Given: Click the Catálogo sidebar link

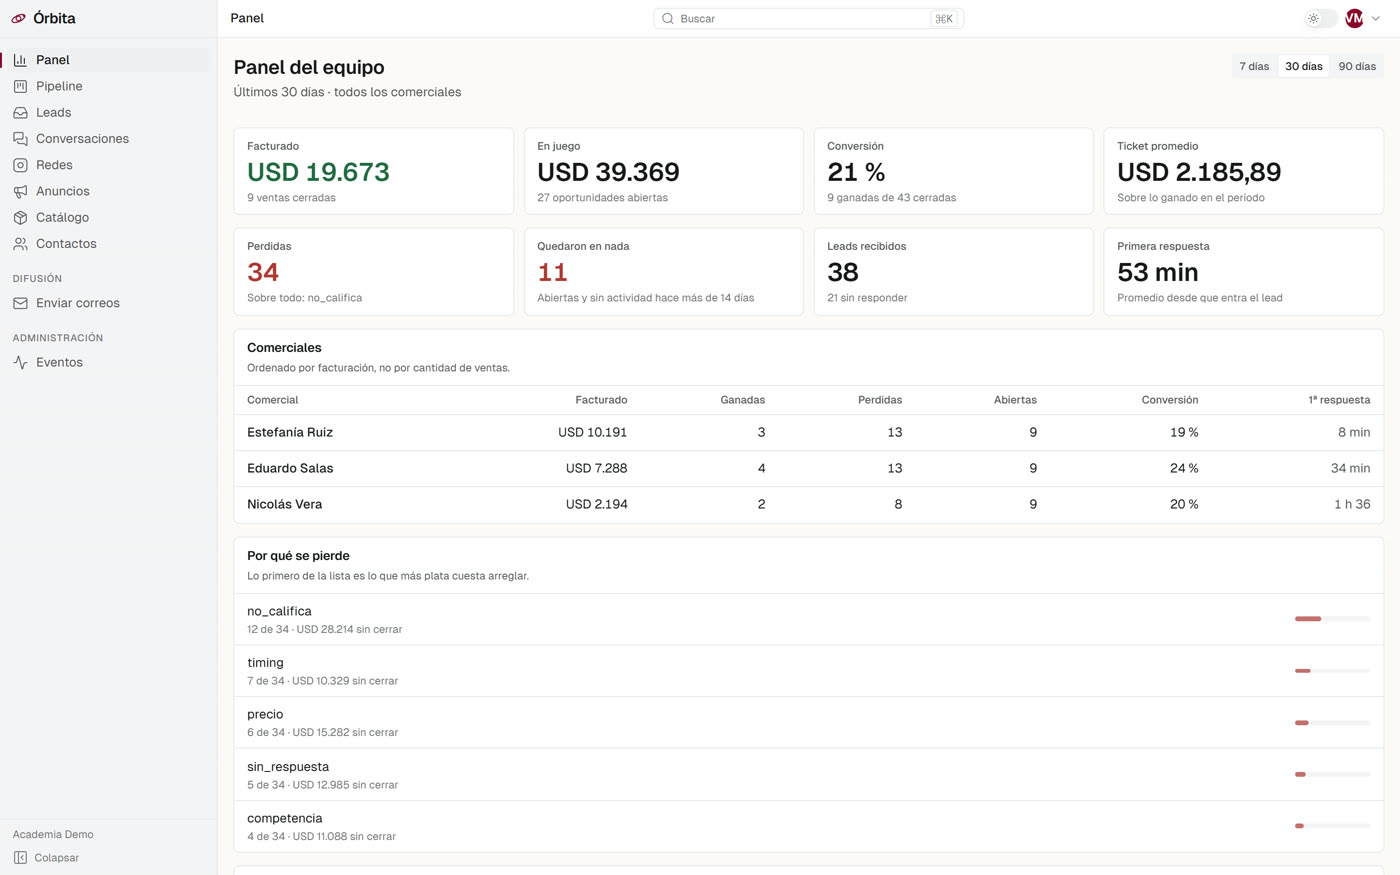Looking at the screenshot, I should [62, 217].
